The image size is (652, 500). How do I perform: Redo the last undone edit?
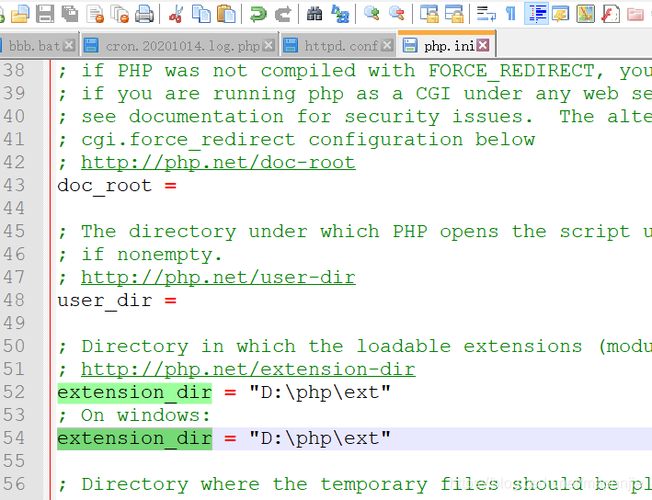(283, 14)
